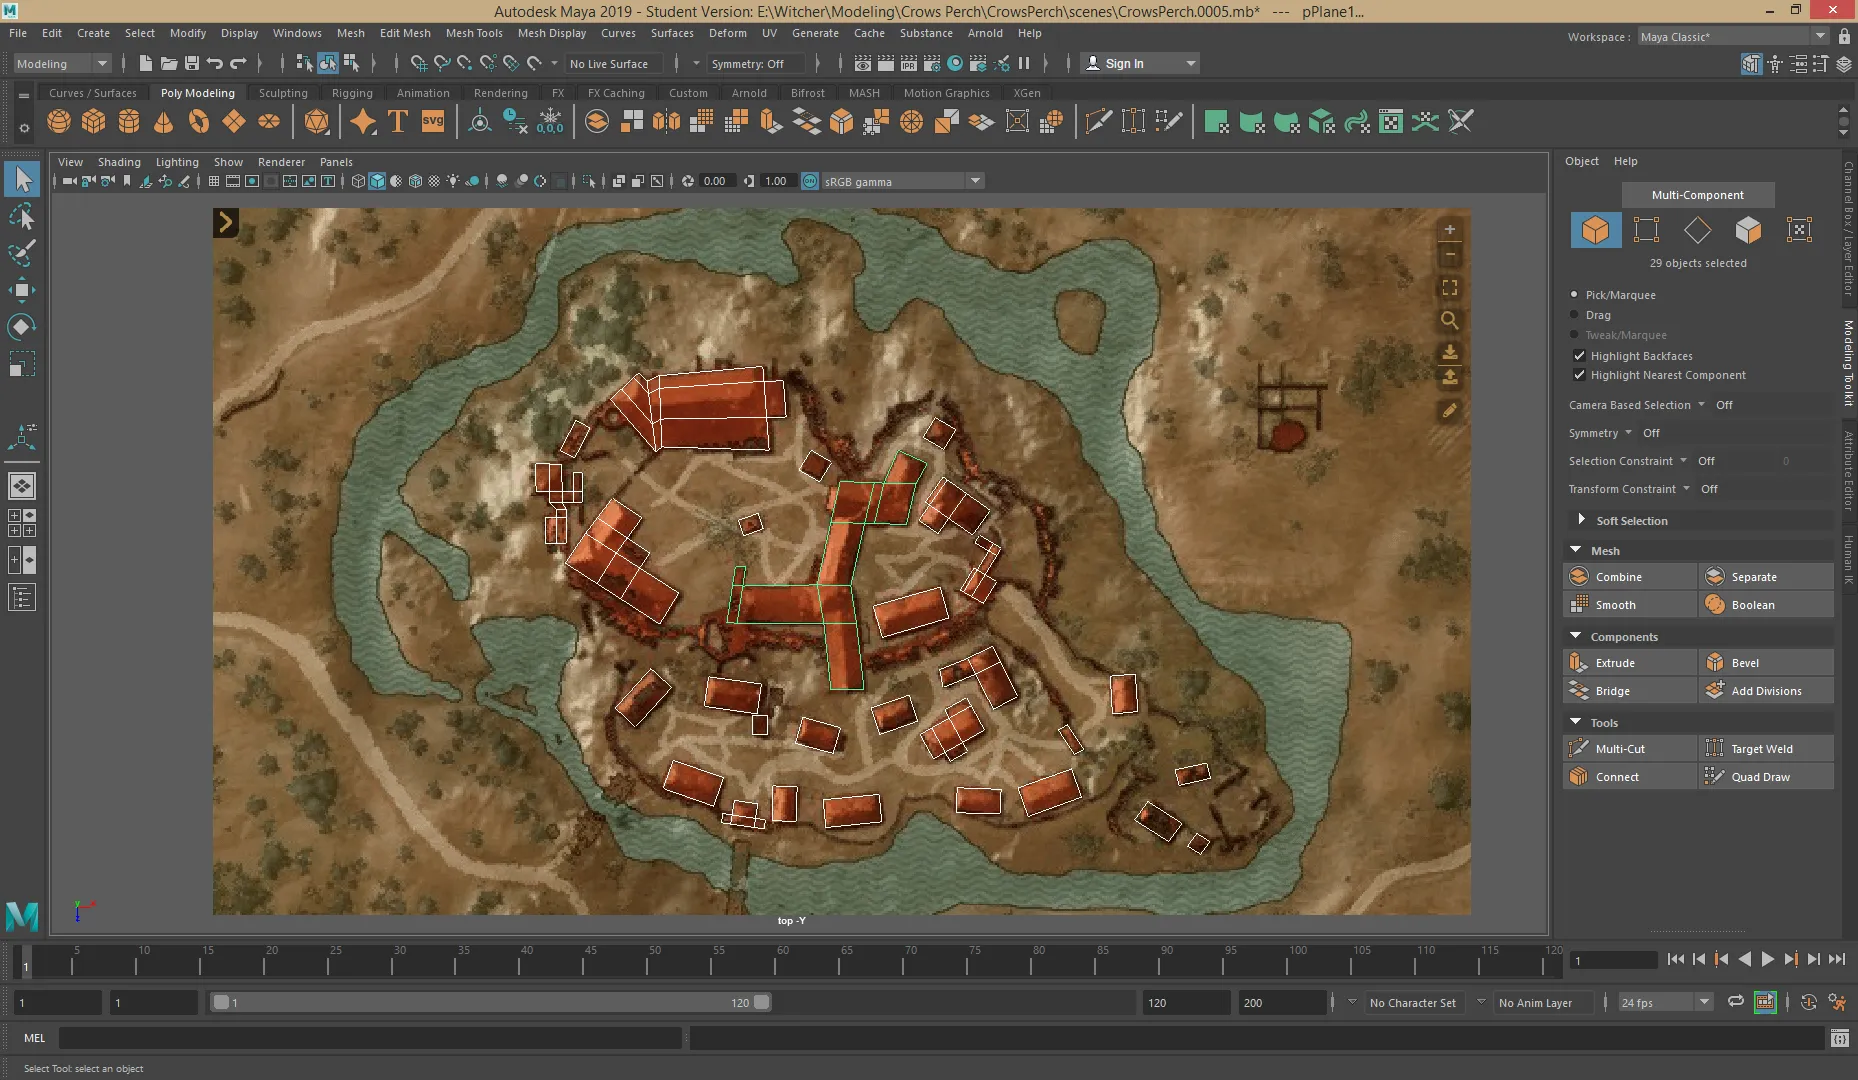
Task: Toggle the viewport color management icon
Action: point(810,181)
